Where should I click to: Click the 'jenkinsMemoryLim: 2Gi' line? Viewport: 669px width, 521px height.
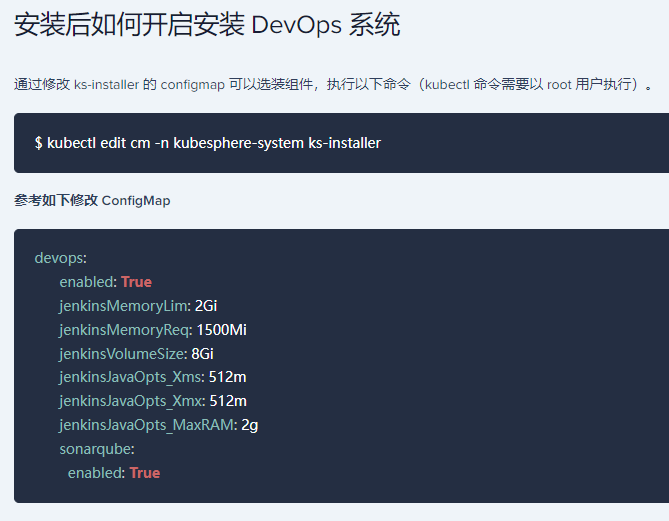coord(138,306)
